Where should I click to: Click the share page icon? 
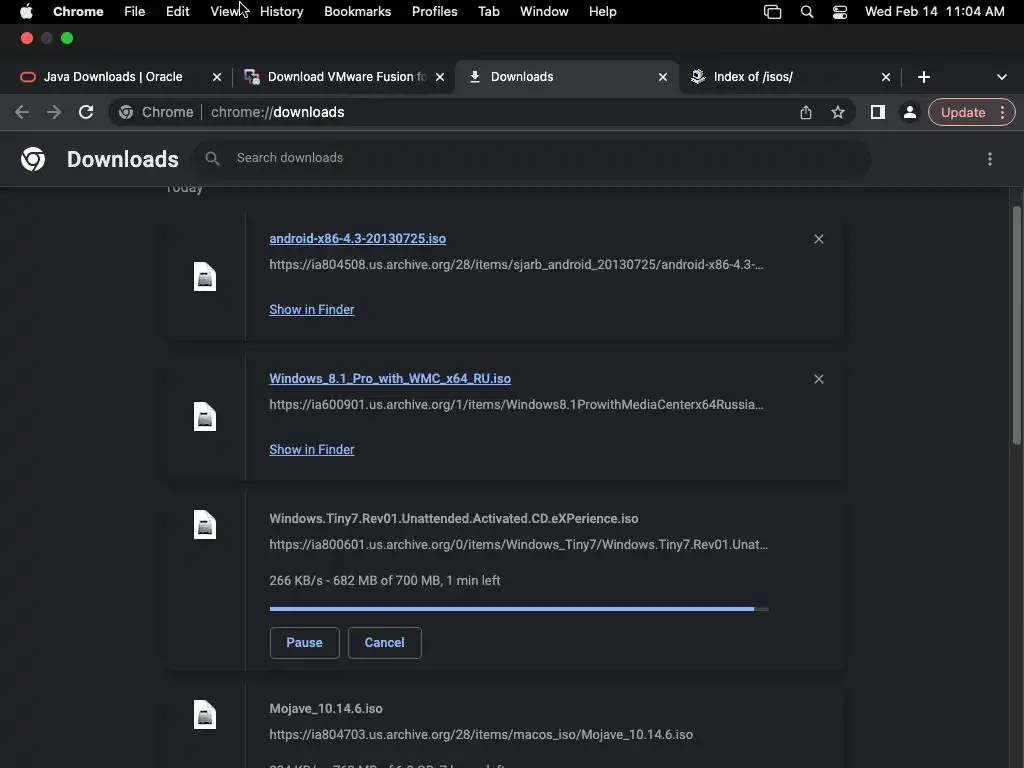806,112
